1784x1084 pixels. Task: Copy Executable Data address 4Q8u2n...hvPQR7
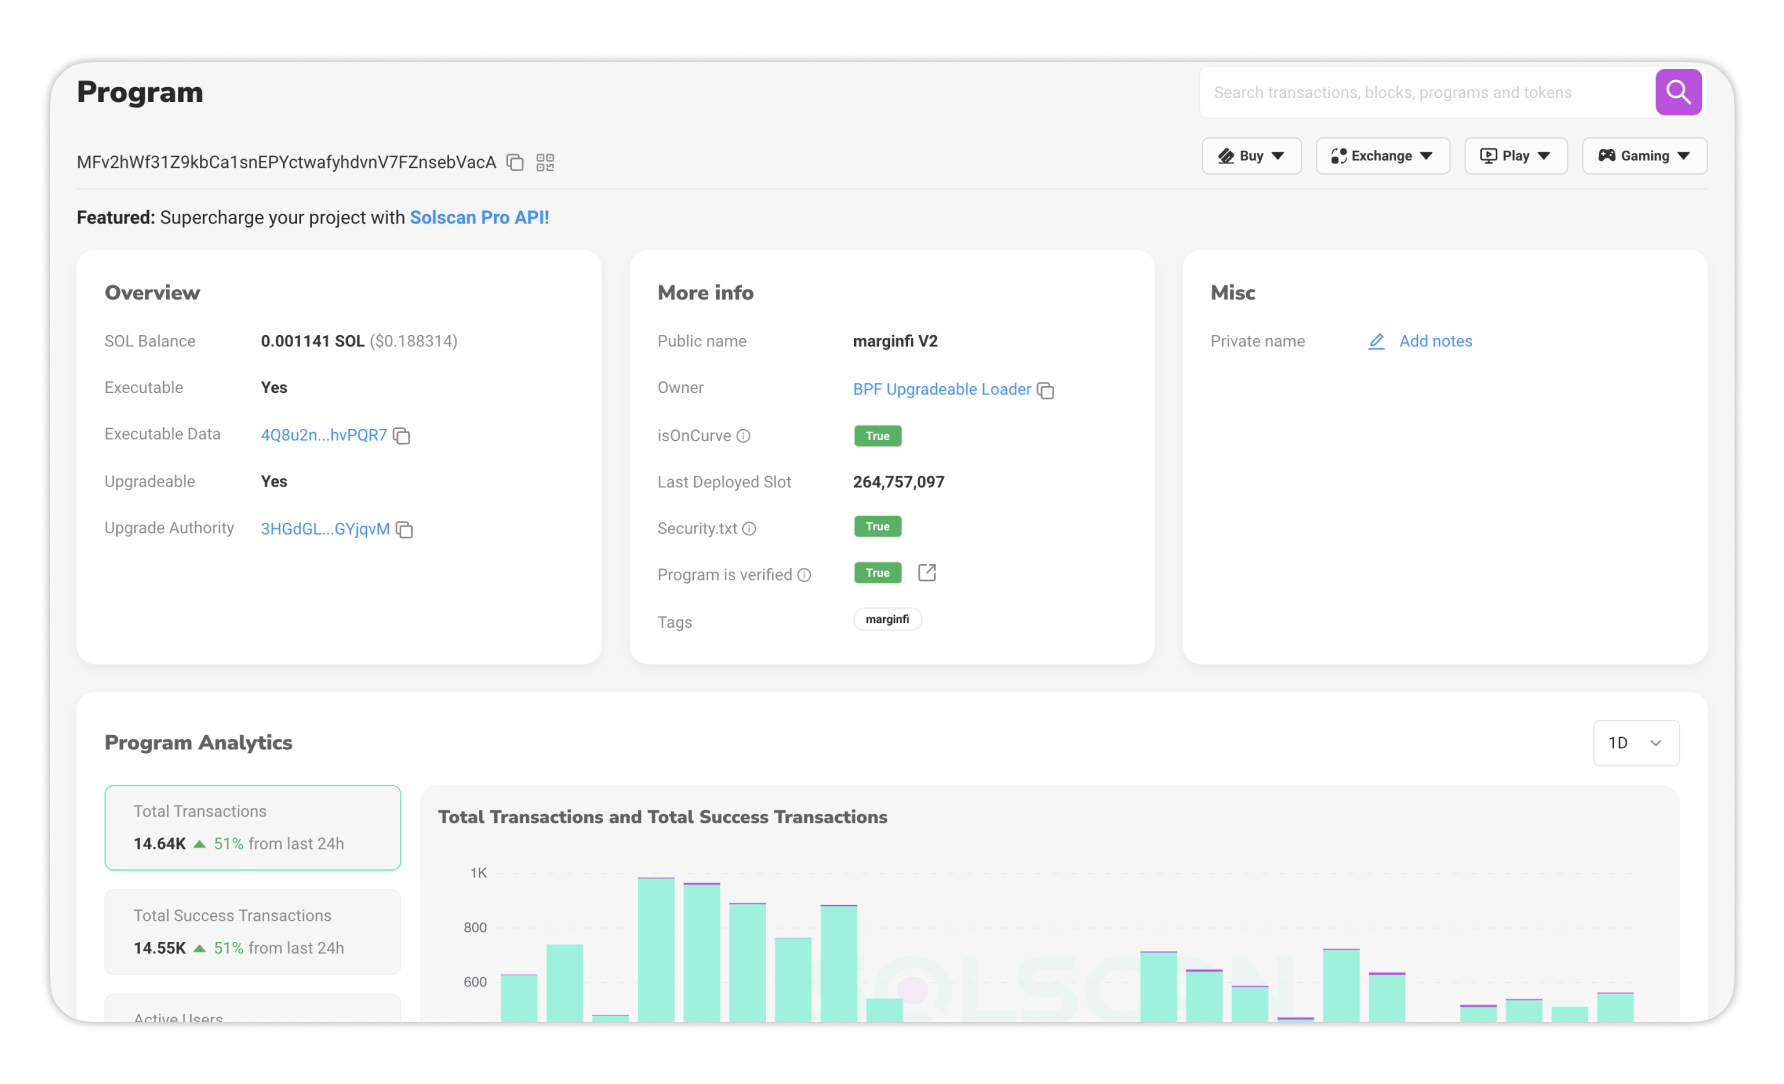(x=402, y=435)
